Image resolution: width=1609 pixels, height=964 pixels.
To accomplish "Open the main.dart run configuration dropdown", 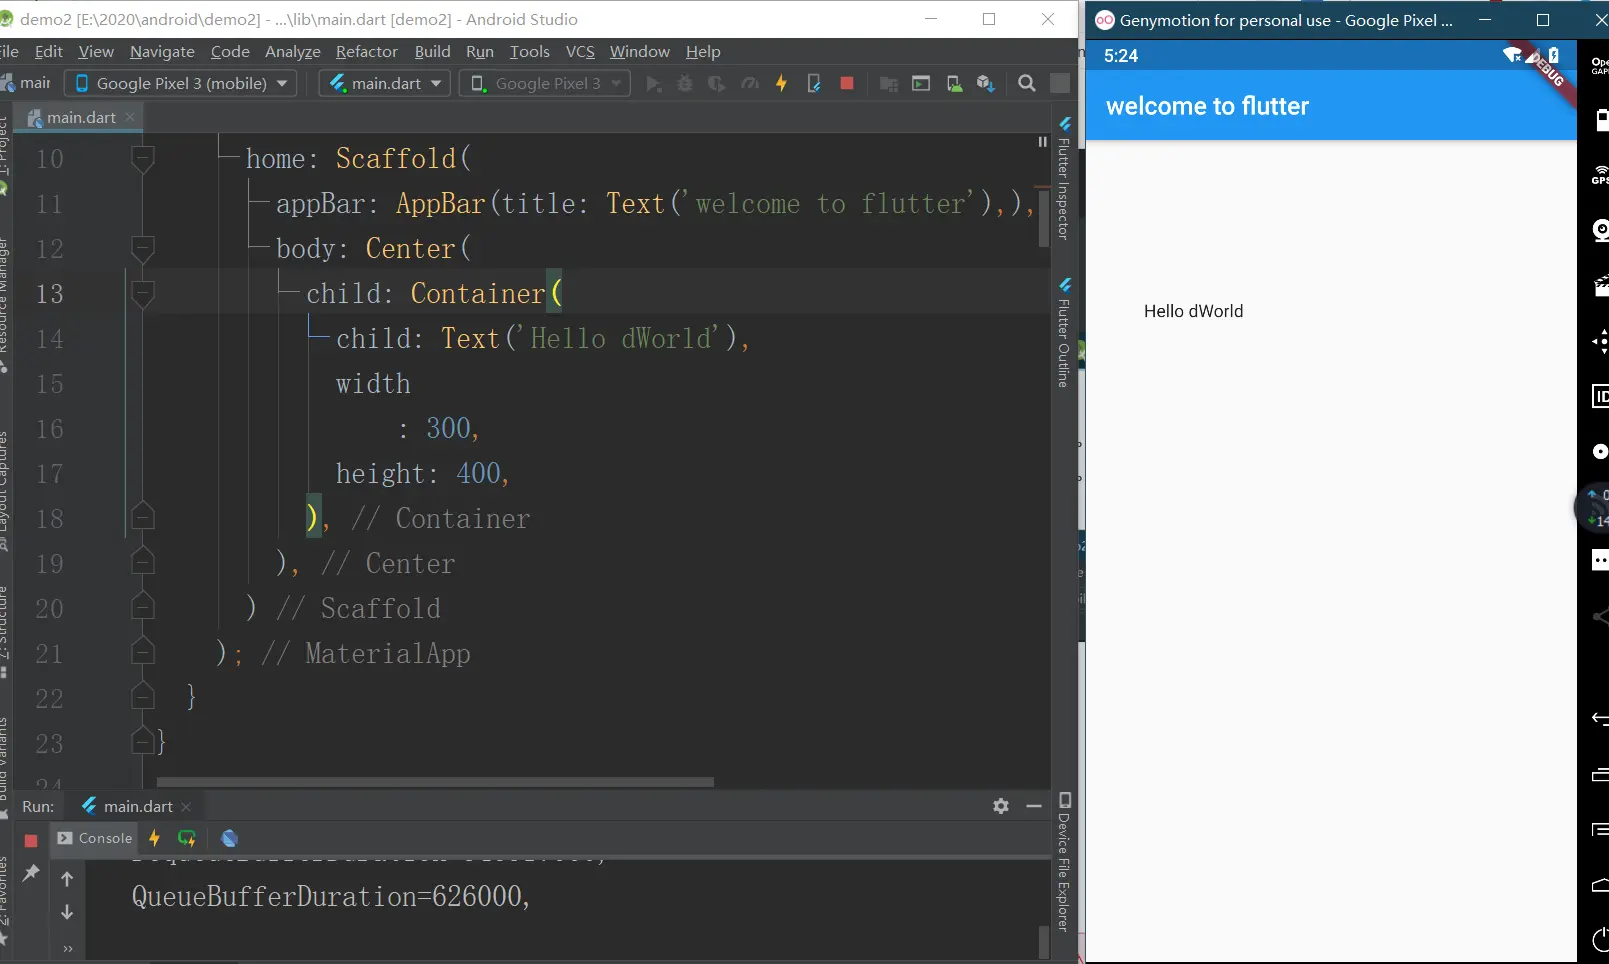I will [x=385, y=84].
